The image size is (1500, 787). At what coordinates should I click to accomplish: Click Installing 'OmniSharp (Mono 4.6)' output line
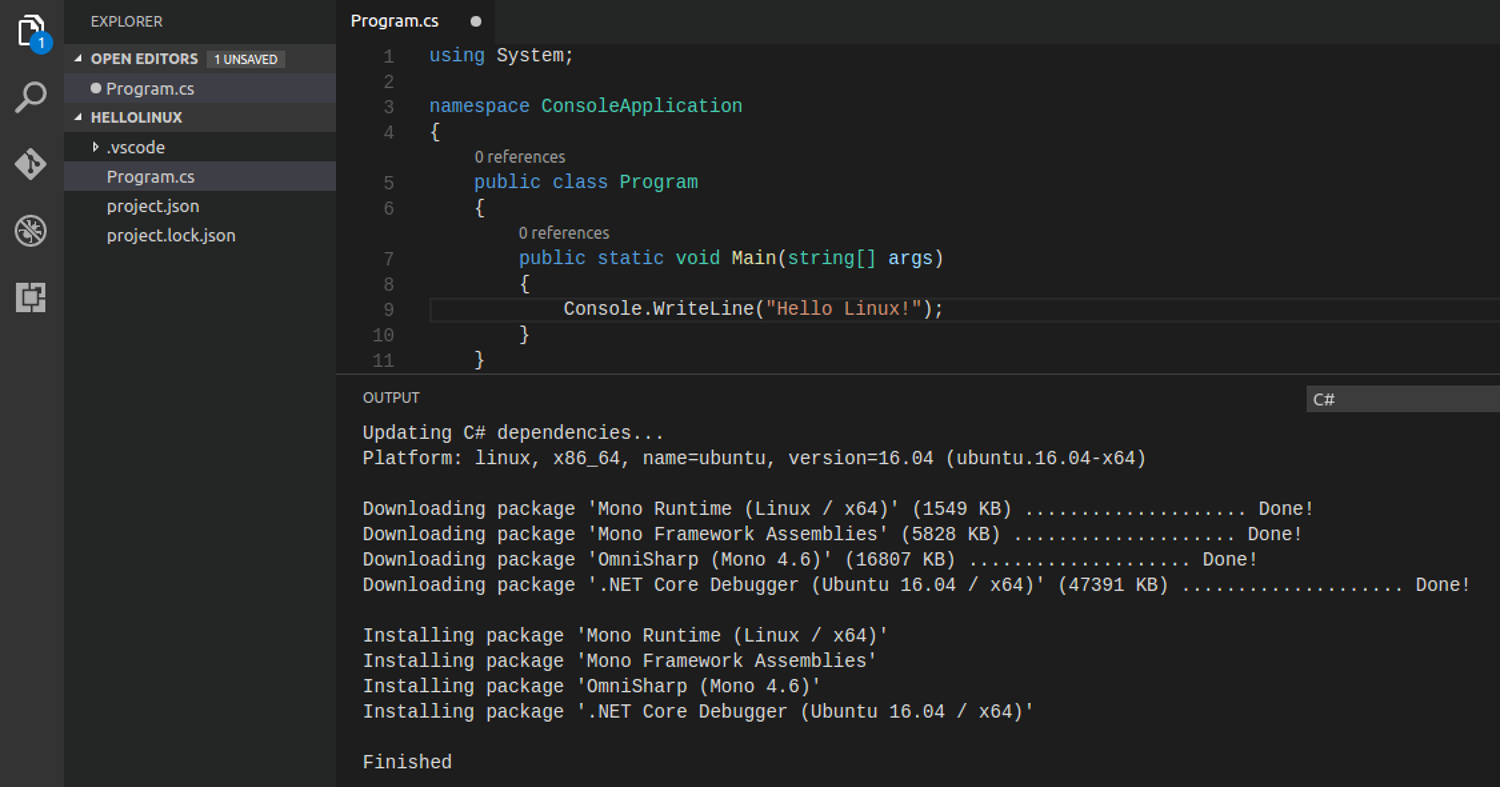click(592, 686)
